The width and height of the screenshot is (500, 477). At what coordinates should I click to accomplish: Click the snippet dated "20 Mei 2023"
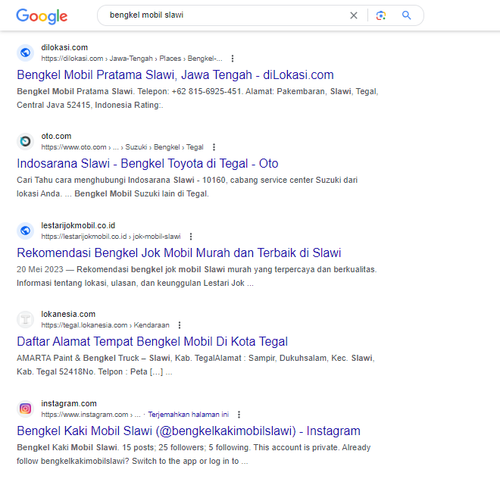click(x=197, y=276)
